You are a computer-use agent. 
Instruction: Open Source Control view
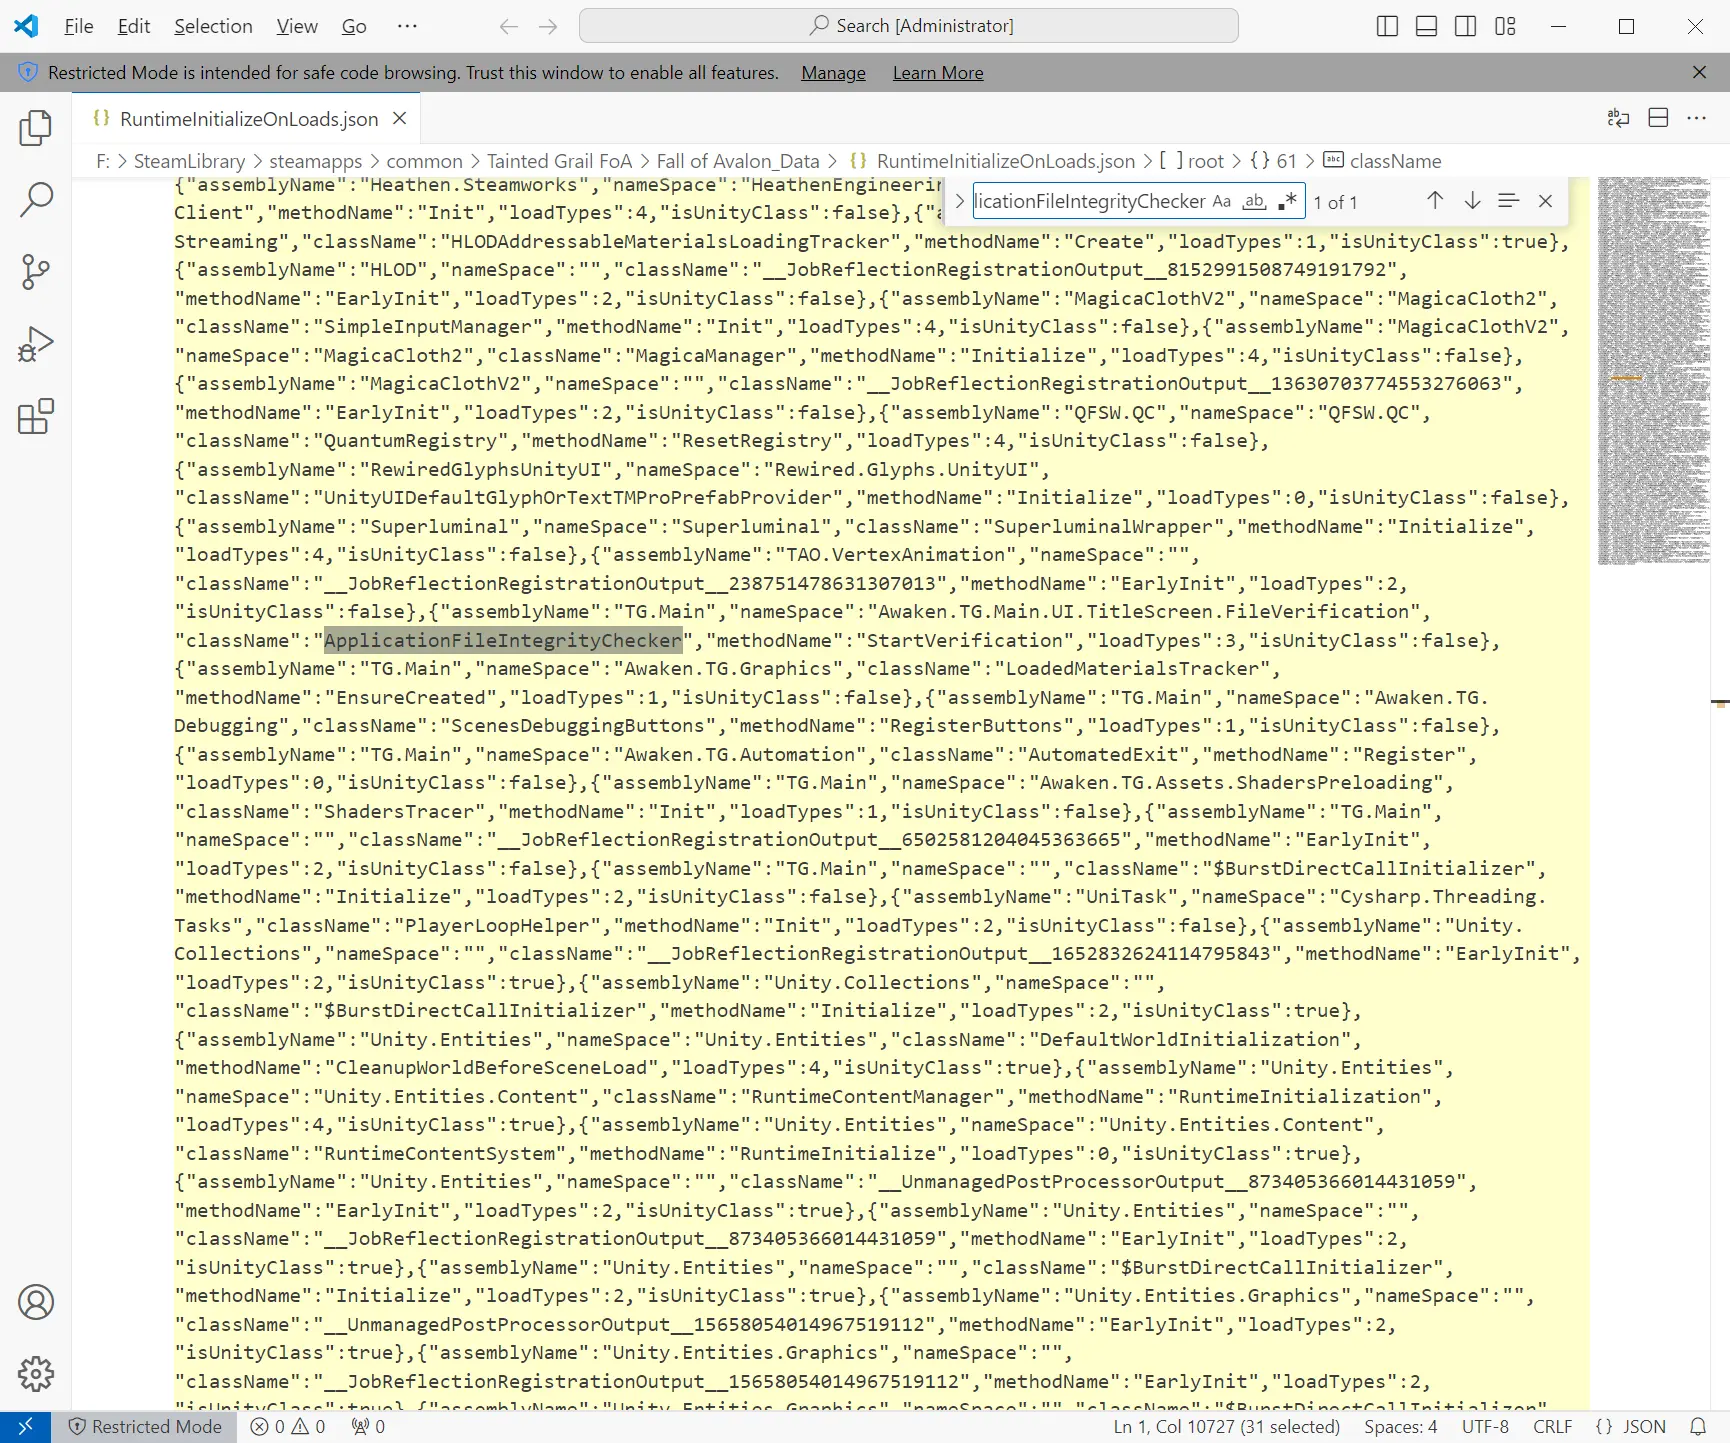tap(36, 272)
